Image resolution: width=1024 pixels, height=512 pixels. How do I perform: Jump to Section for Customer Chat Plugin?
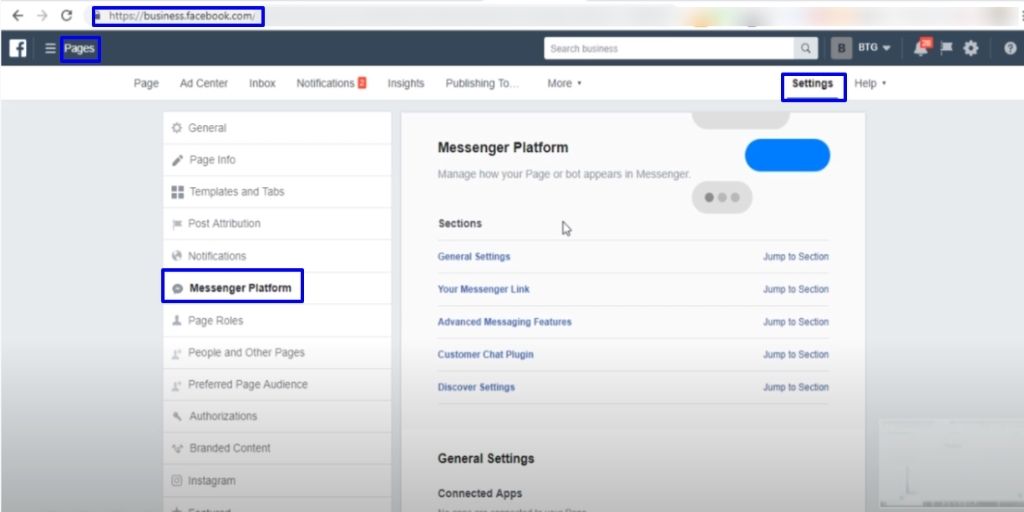795,355
